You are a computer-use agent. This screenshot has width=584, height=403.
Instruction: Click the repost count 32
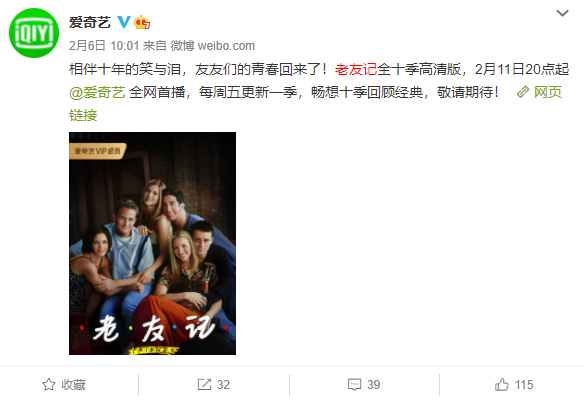[223, 384]
